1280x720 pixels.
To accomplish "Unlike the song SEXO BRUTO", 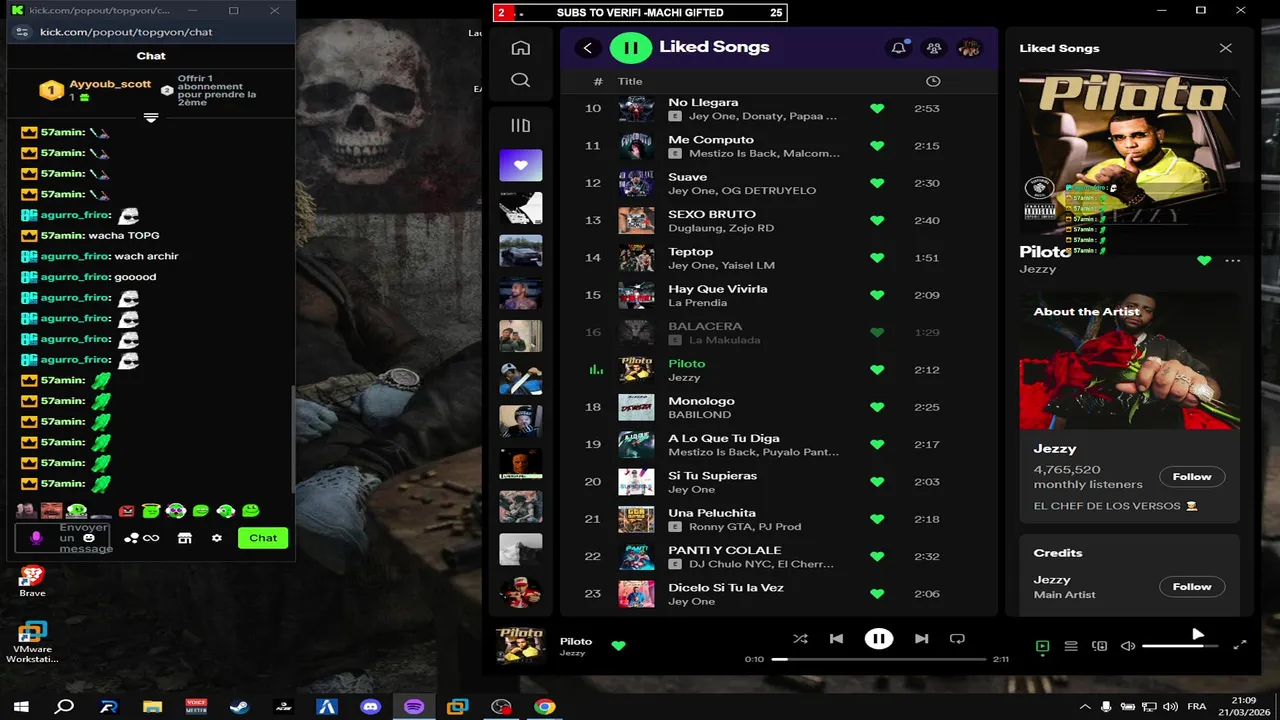I will point(877,220).
